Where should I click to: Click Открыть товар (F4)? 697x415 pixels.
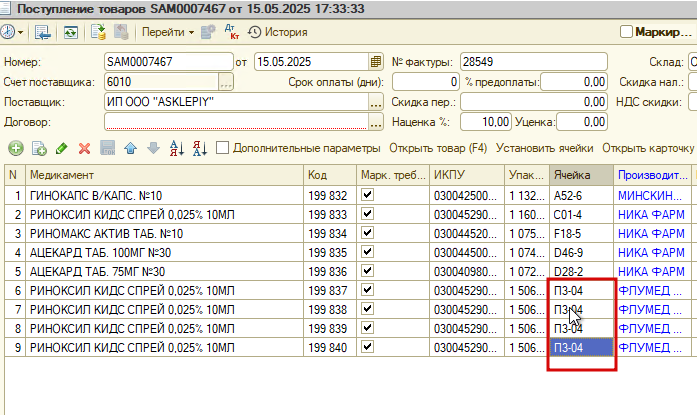(438, 148)
